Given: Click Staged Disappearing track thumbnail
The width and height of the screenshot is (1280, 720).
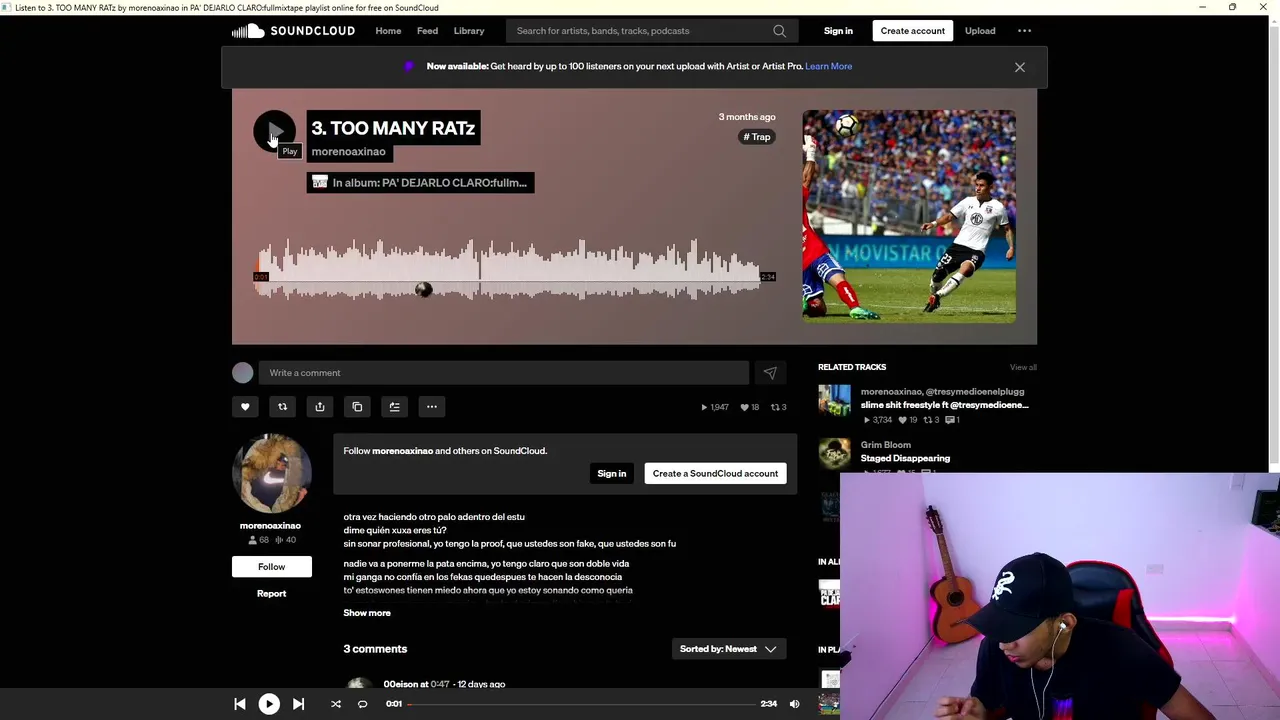Looking at the screenshot, I should pos(834,454).
